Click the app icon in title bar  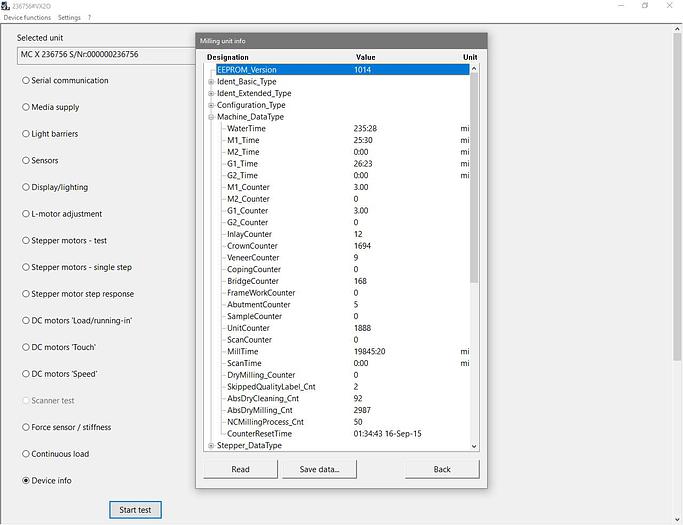click(5, 5)
